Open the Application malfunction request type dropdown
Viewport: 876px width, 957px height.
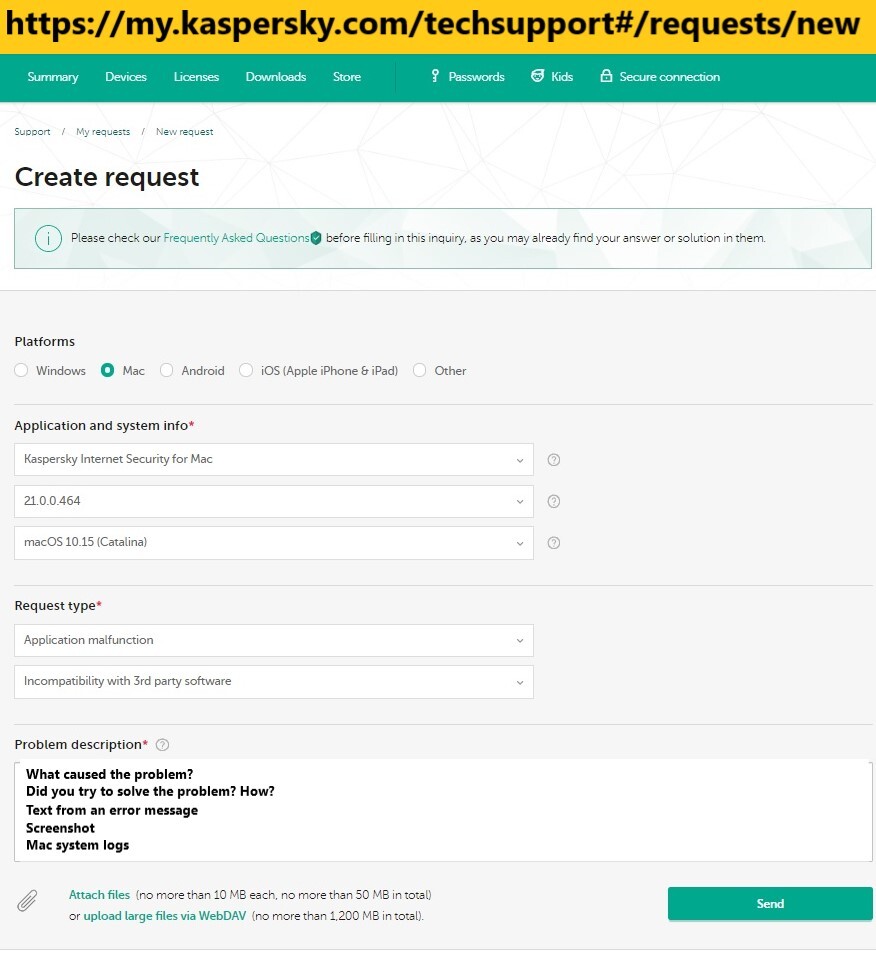(x=274, y=640)
